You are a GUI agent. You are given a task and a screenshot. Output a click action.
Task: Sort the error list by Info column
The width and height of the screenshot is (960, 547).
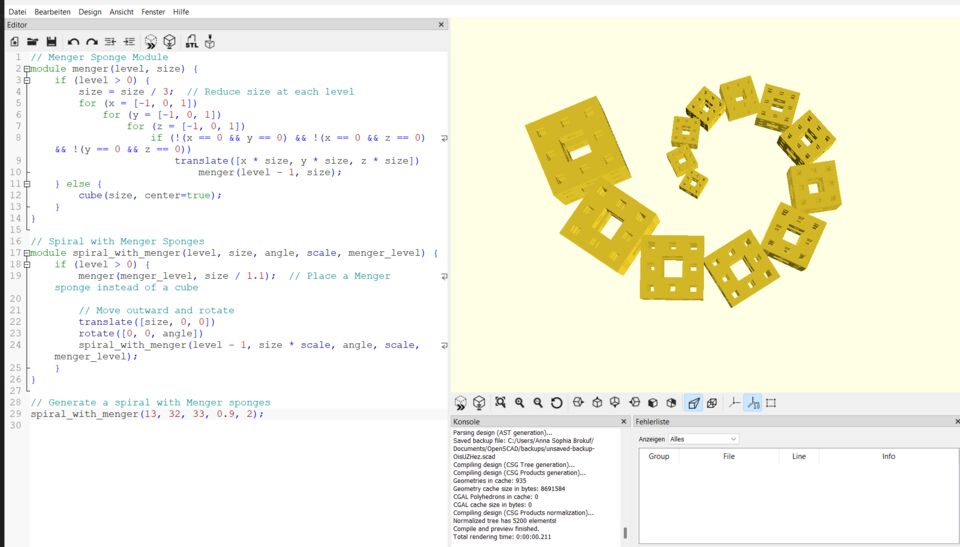(x=888, y=456)
